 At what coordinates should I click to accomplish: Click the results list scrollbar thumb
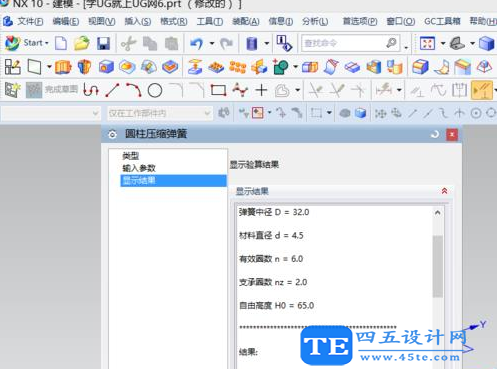[x=438, y=266]
